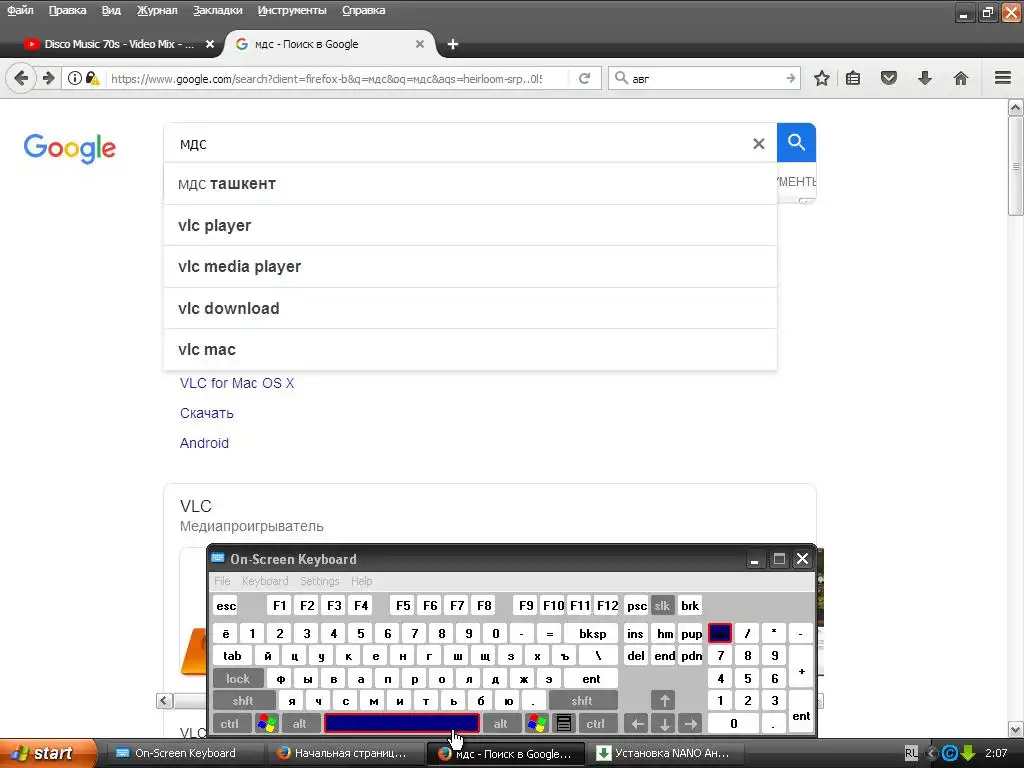Open the Firefox hamburger menu
The image size is (1024, 768).
[x=1003, y=78]
